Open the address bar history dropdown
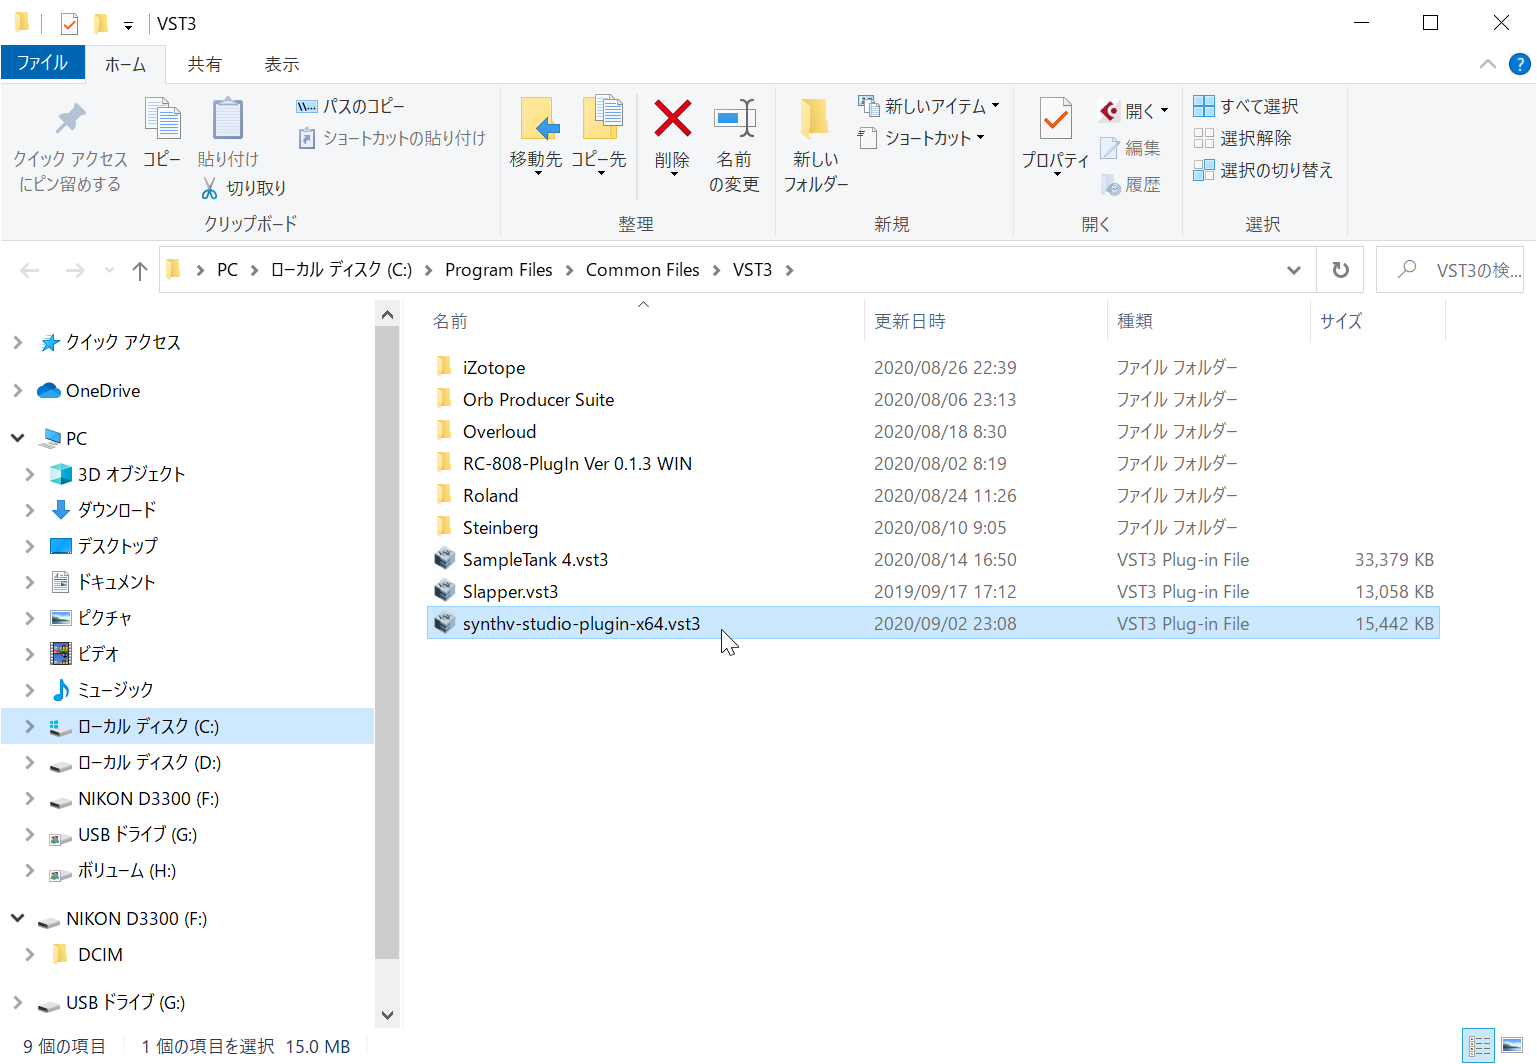The image size is (1537, 1064). coord(1293,270)
